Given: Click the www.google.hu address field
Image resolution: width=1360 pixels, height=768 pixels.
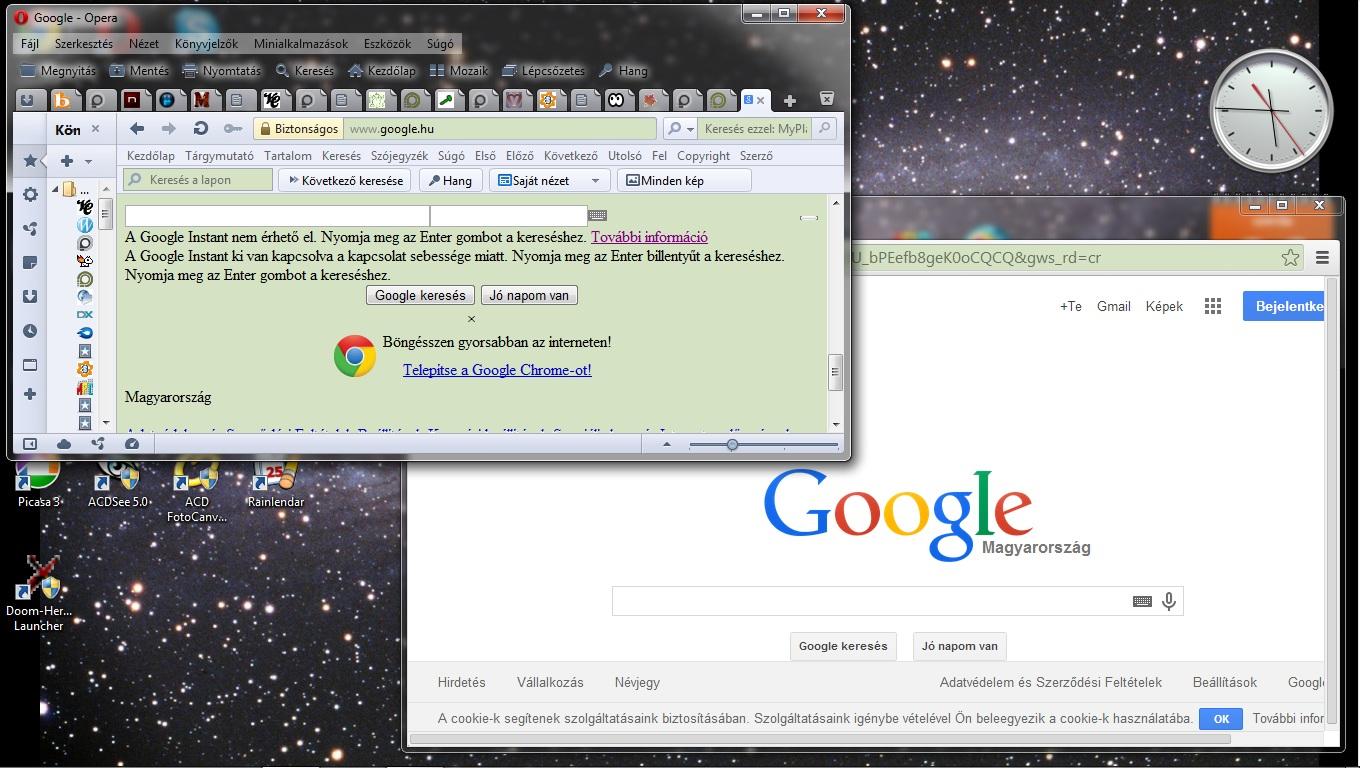Looking at the screenshot, I should coord(499,128).
